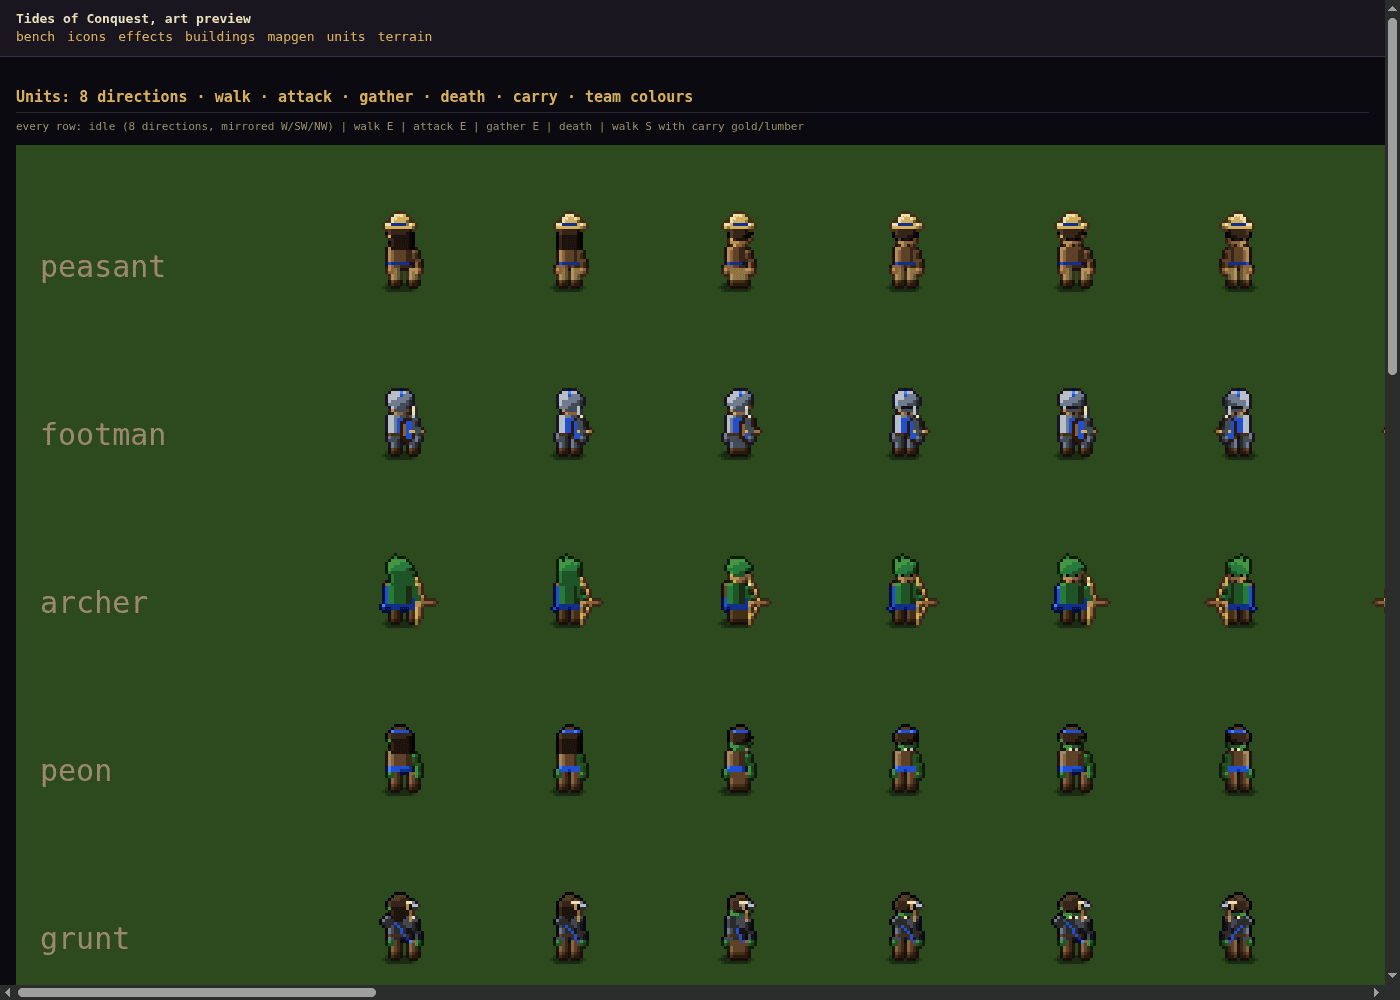Click the peon row label
This screenshot has height=1000, width=1400.
tap(76, 771)
